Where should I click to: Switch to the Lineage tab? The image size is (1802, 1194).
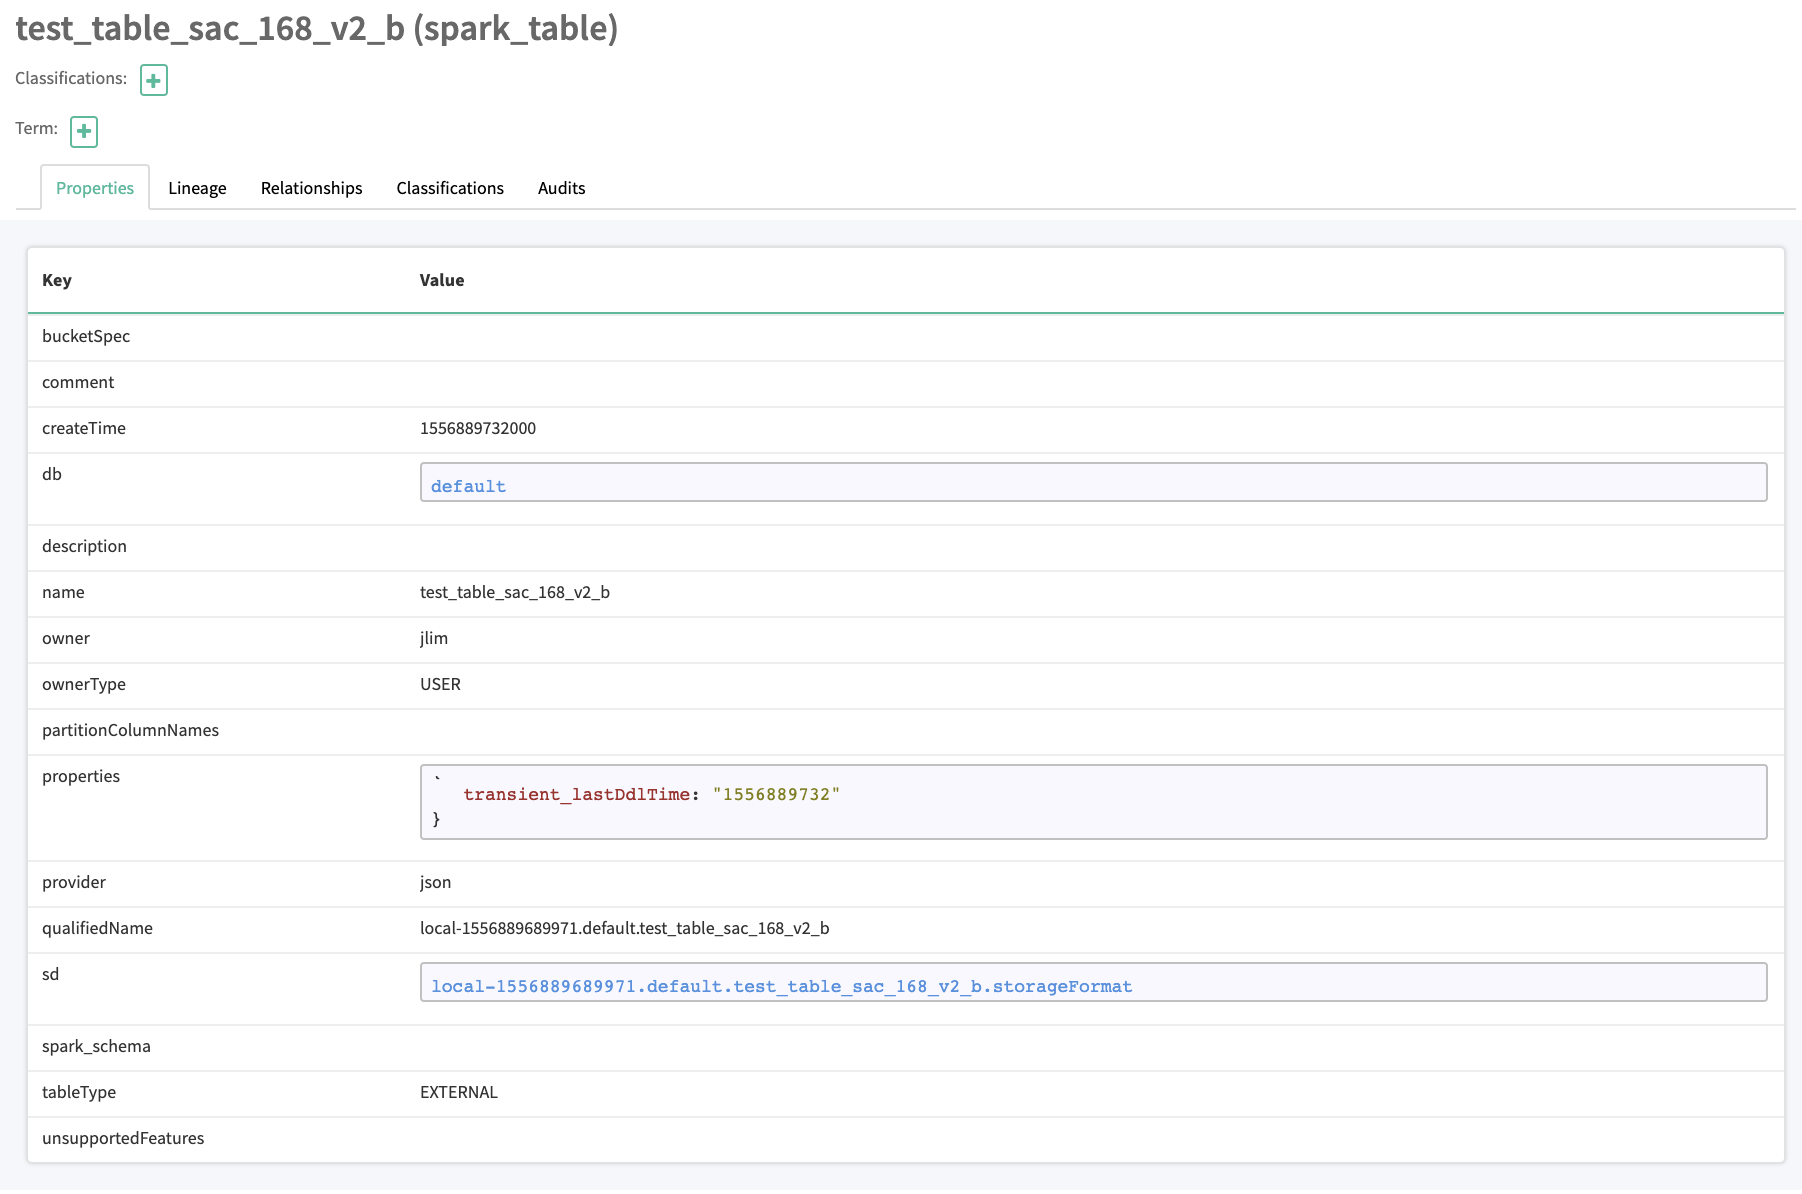197,187
